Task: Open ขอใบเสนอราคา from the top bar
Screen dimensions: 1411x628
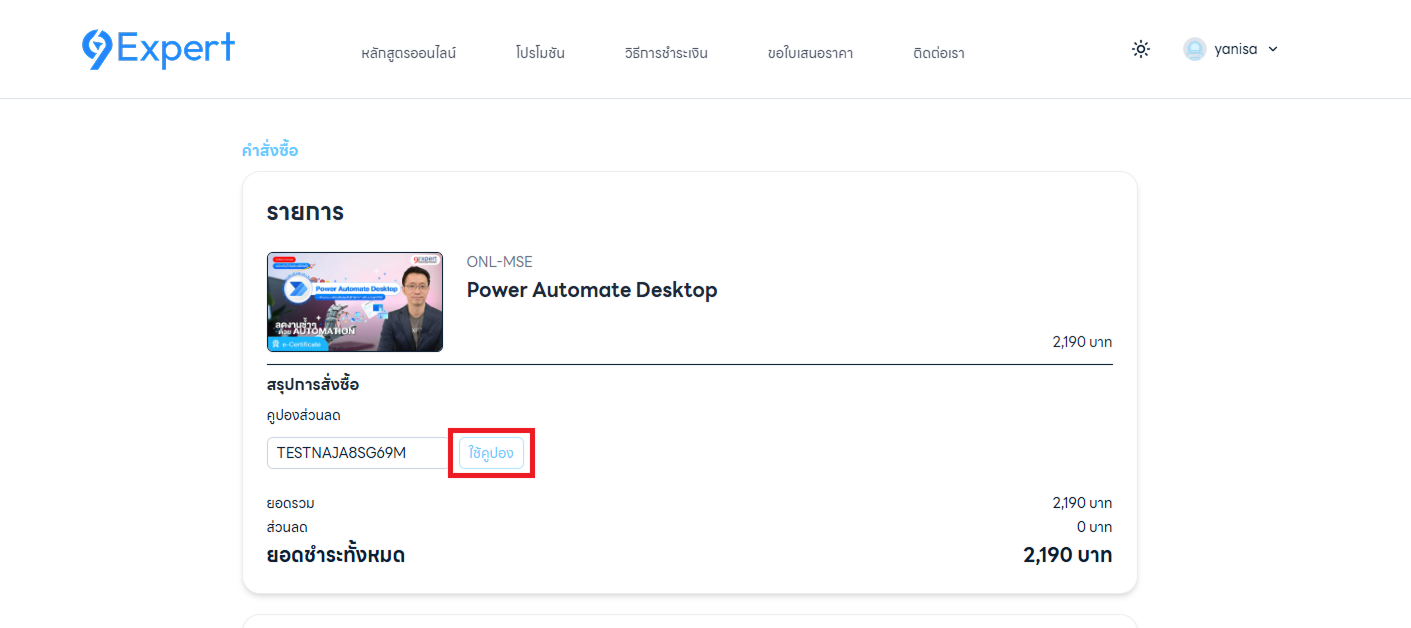Action: point(810,53)
